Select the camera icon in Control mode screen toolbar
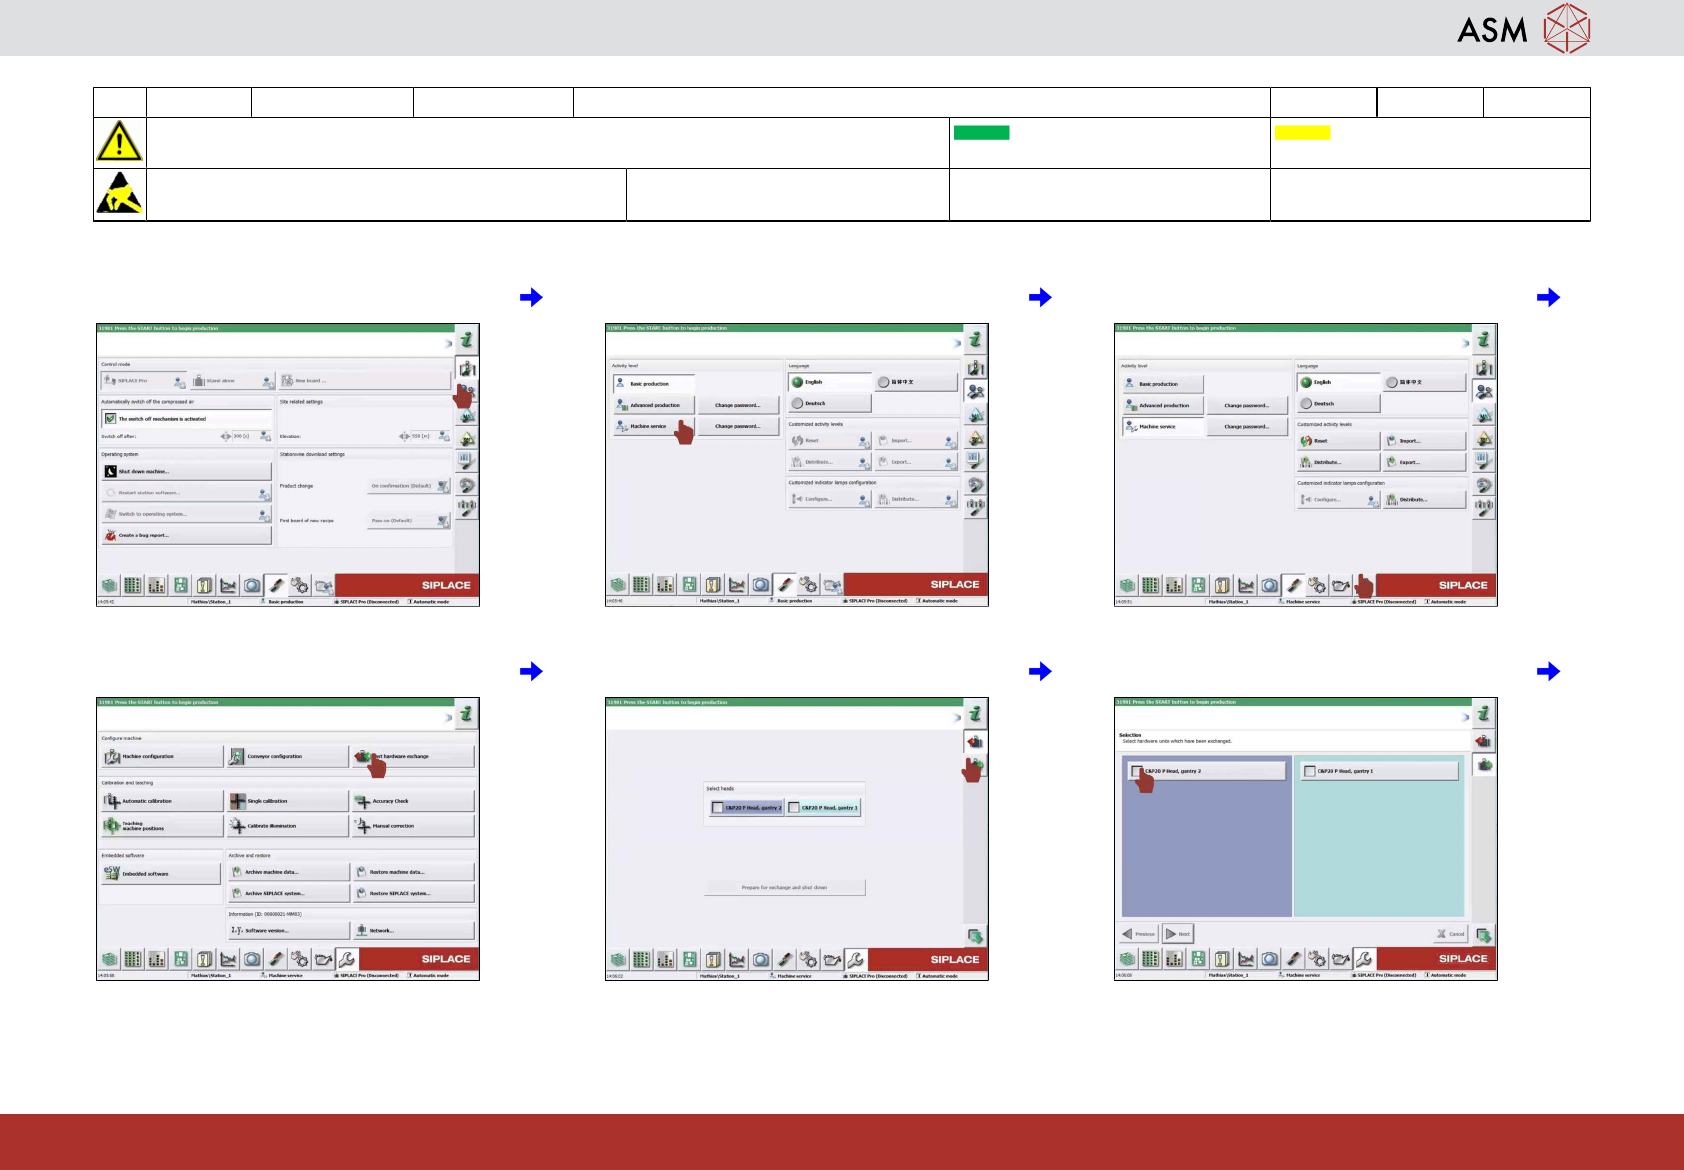This screenshot has width=1684, height=1170. tap(252, 586)
